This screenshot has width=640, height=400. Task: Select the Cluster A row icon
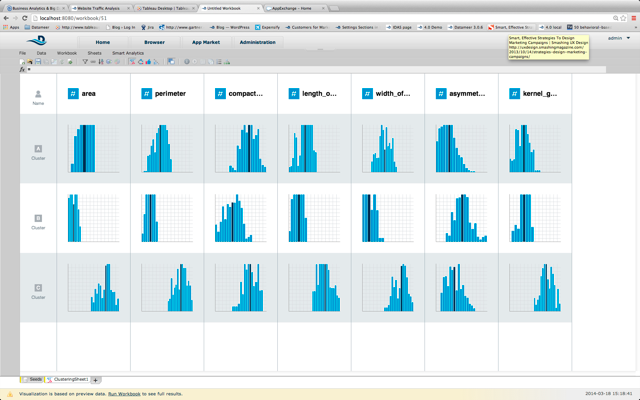click(38, 149)
